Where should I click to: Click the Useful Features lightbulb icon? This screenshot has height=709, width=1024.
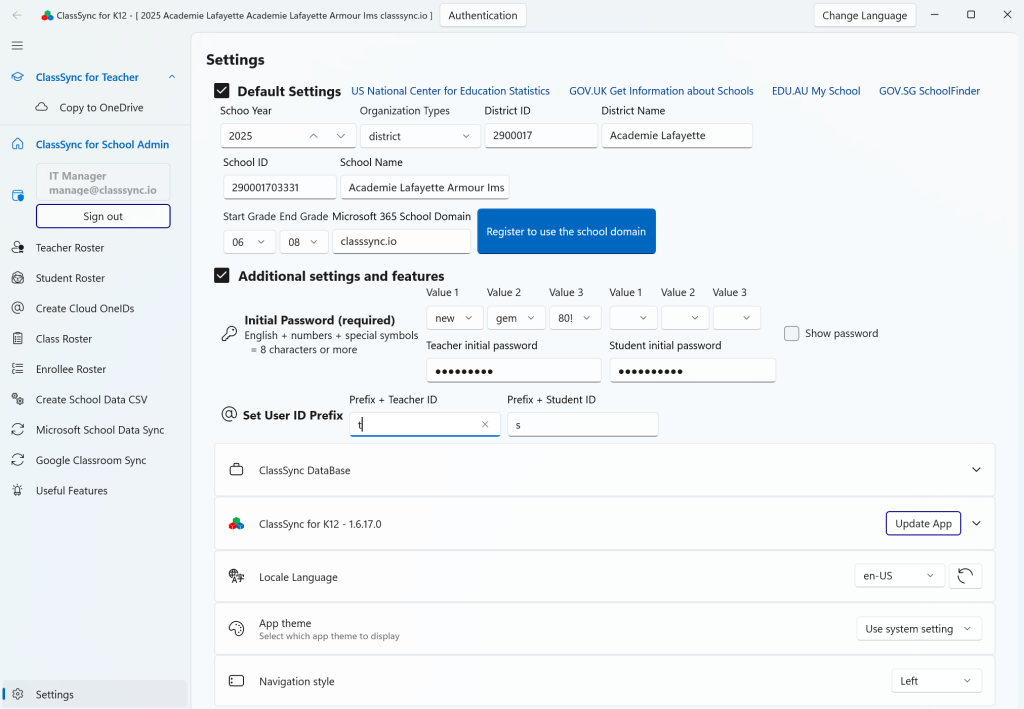tap(18, 490)
